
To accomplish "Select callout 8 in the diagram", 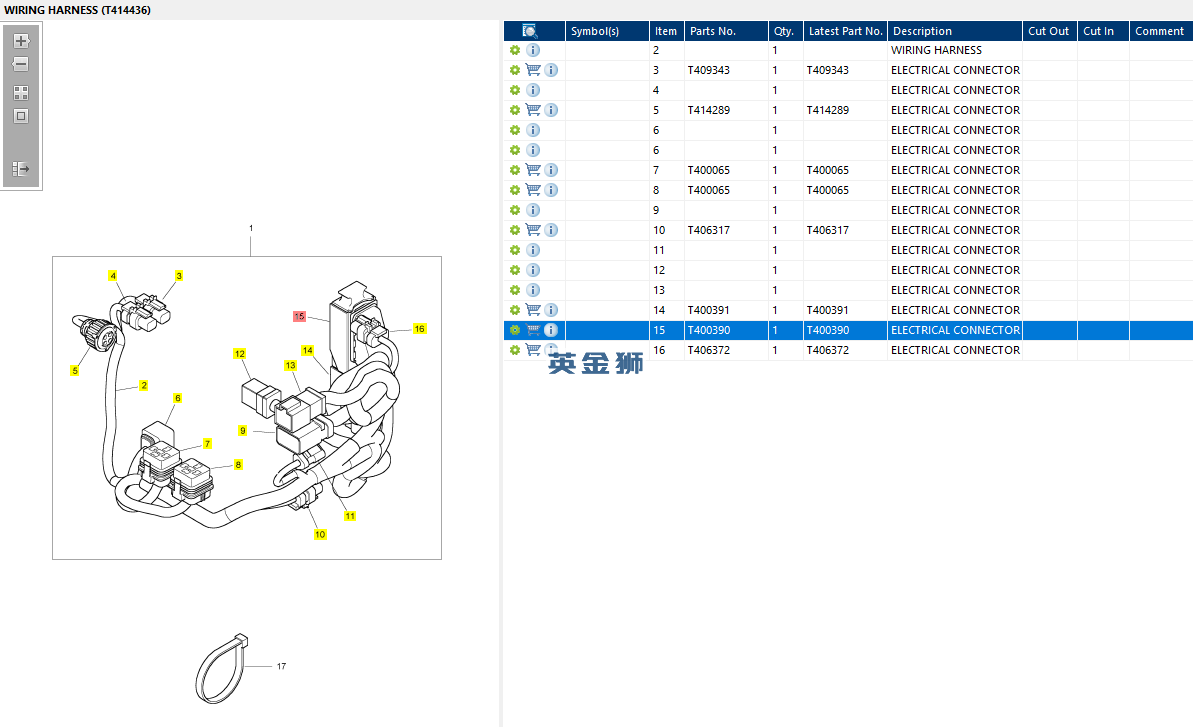I will tap(238, 465).
